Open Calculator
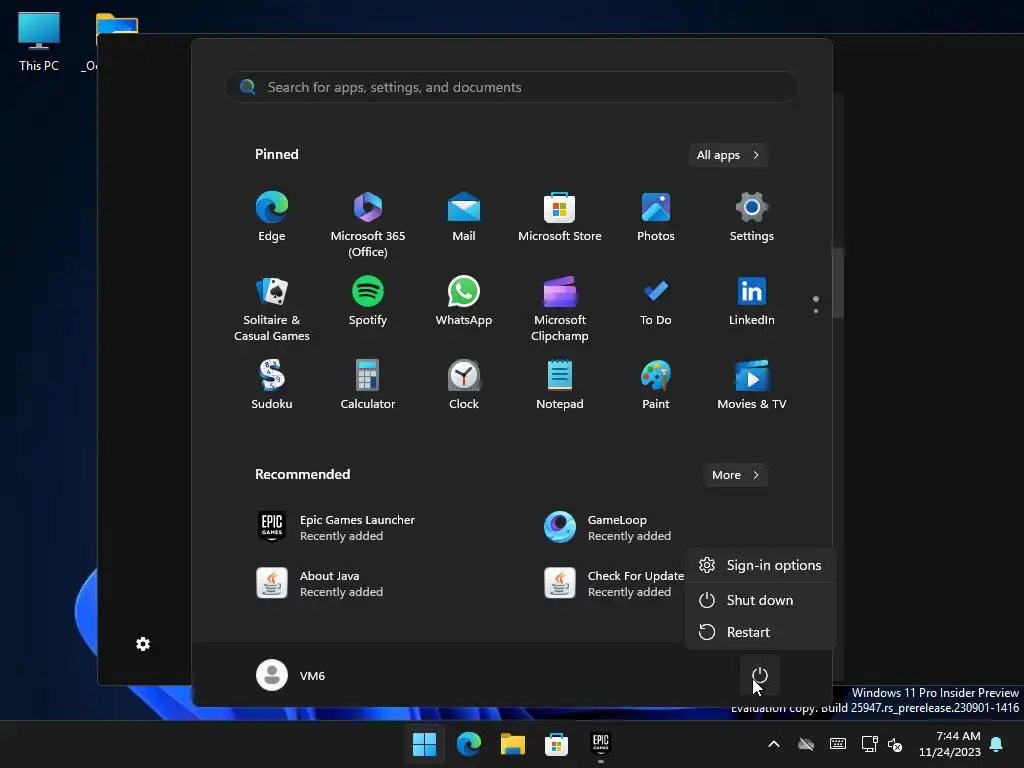Screen dimensions: 1024x768 tap(368, 385)
